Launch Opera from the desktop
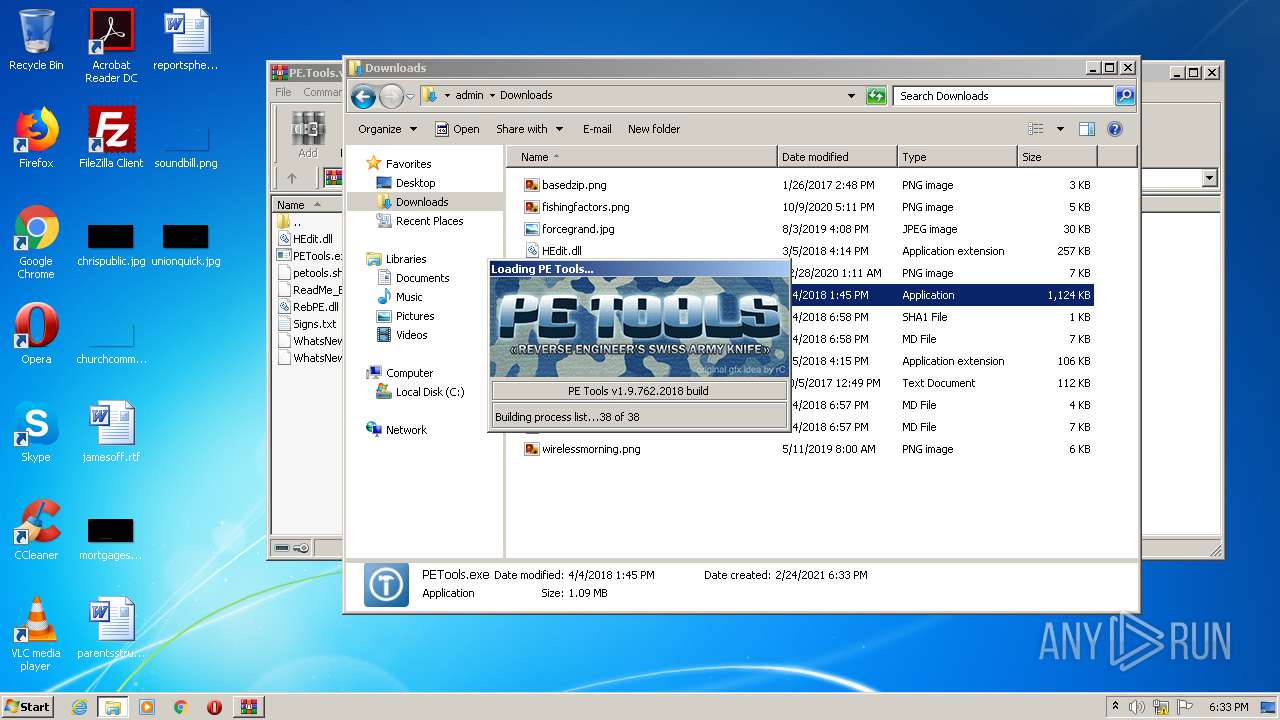 point(36,334)
